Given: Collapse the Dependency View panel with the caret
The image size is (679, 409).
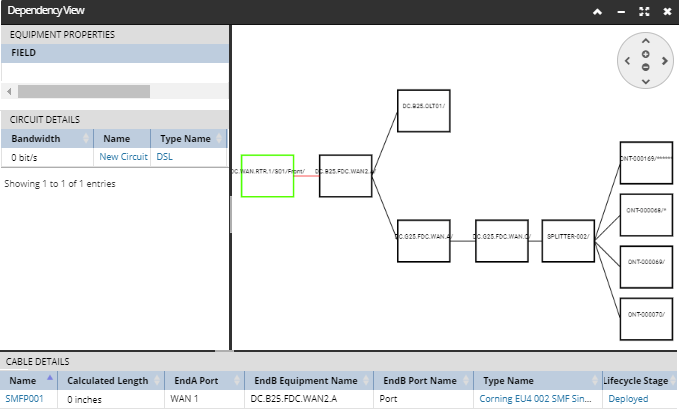Looking at the screenshot, I should tap(598, 12).
